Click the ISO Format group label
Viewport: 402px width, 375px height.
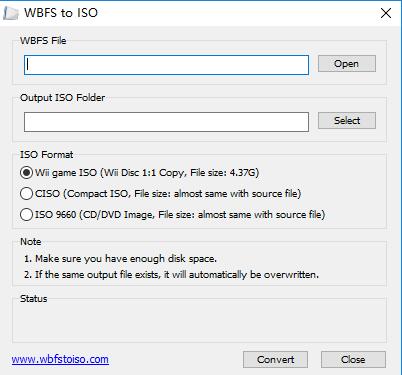click(x=47, y=155)
